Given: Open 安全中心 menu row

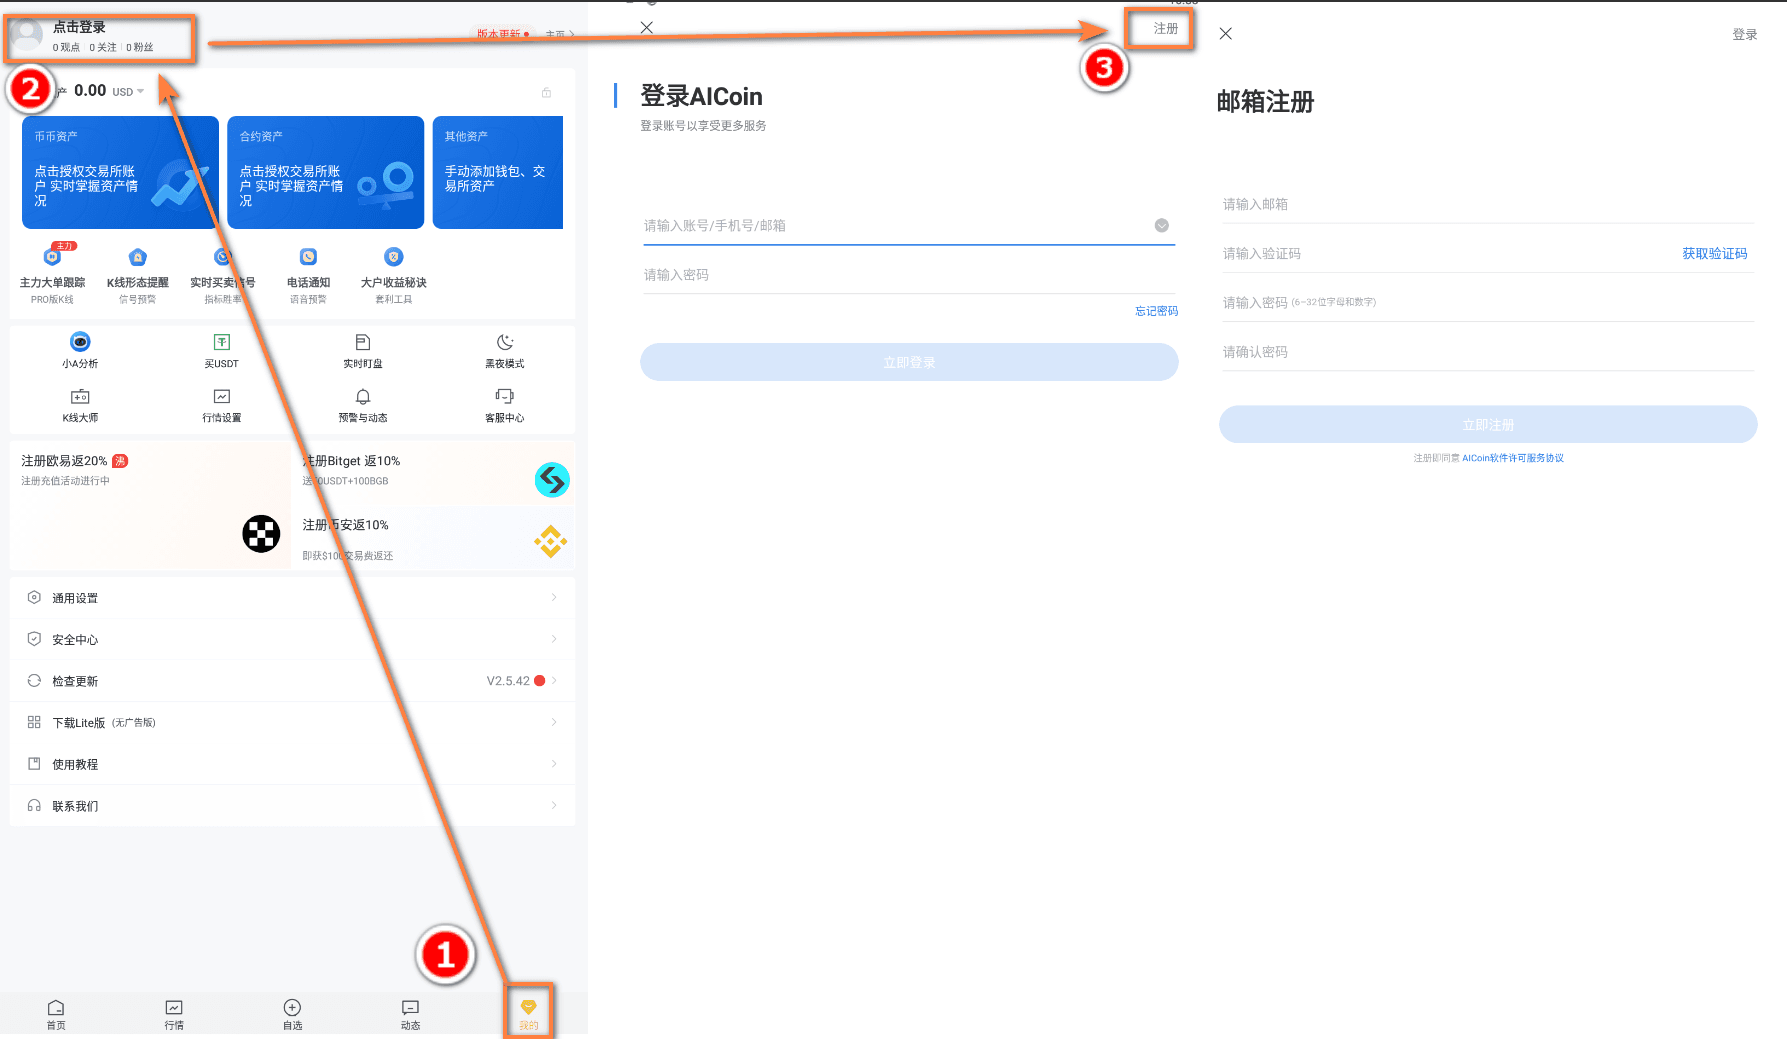Looking at the screenshot, I should click(x=292, y=639).
